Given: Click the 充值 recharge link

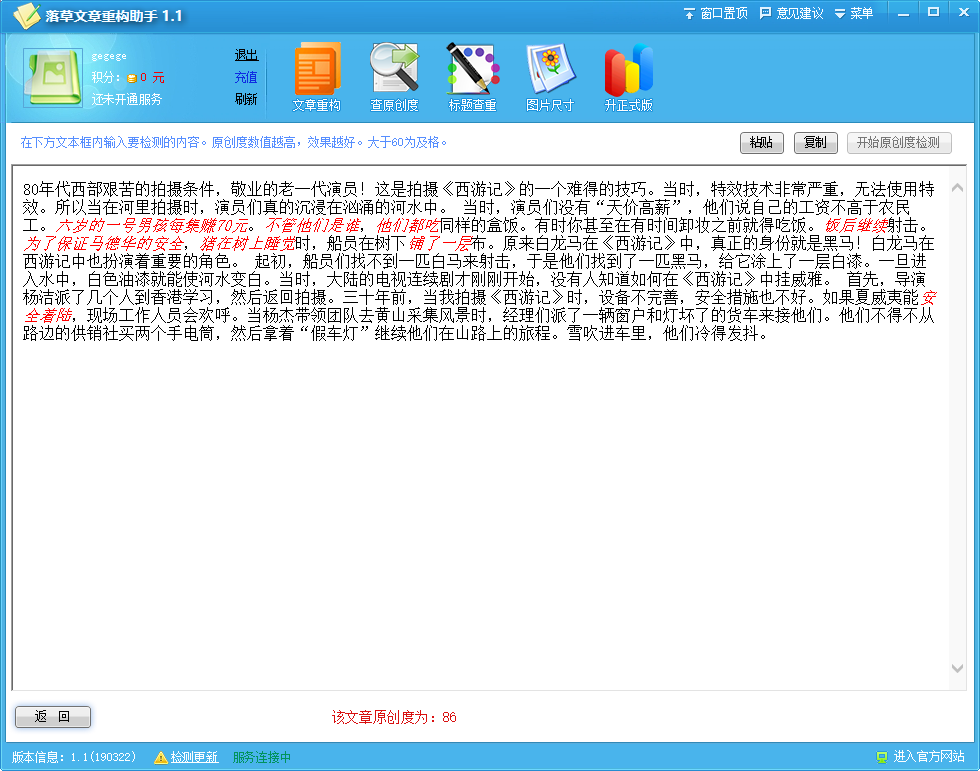Looking at the screenshot, I should point(246,77).
